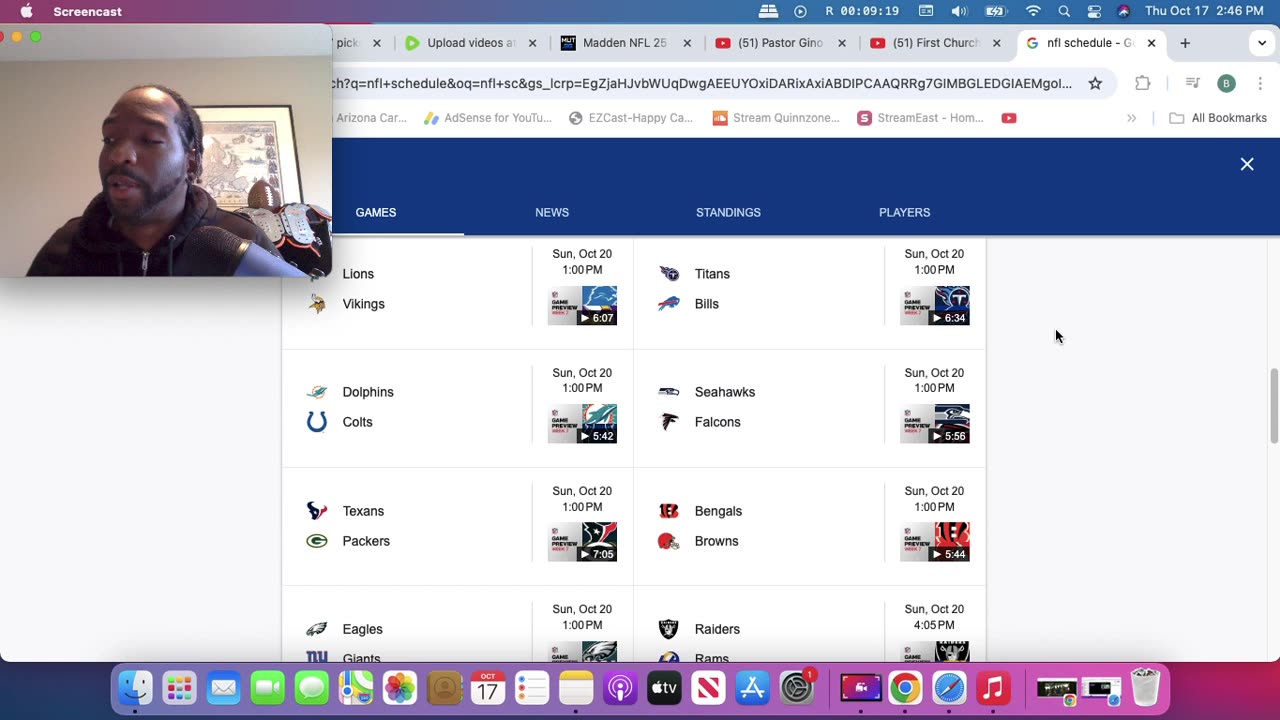Open Mail from the Dock
The width and height of the screenshot is (1280, 720).
[x=224, y=688]
